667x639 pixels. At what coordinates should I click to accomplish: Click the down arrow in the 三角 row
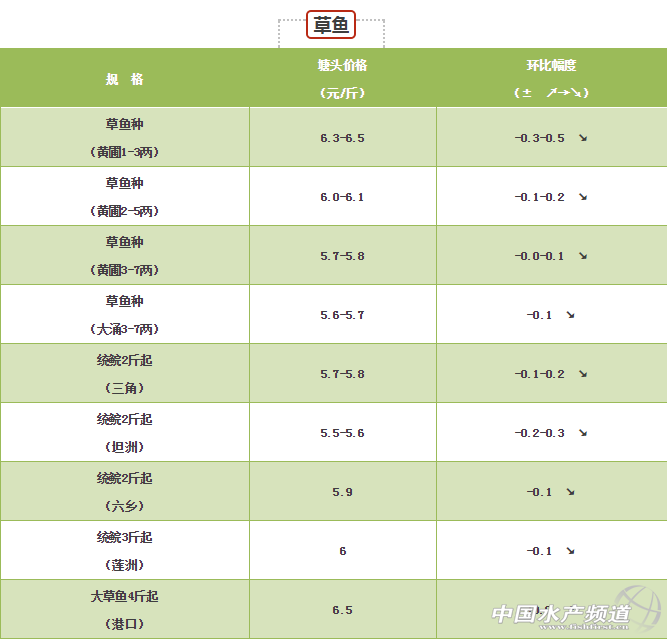[582, 374]
